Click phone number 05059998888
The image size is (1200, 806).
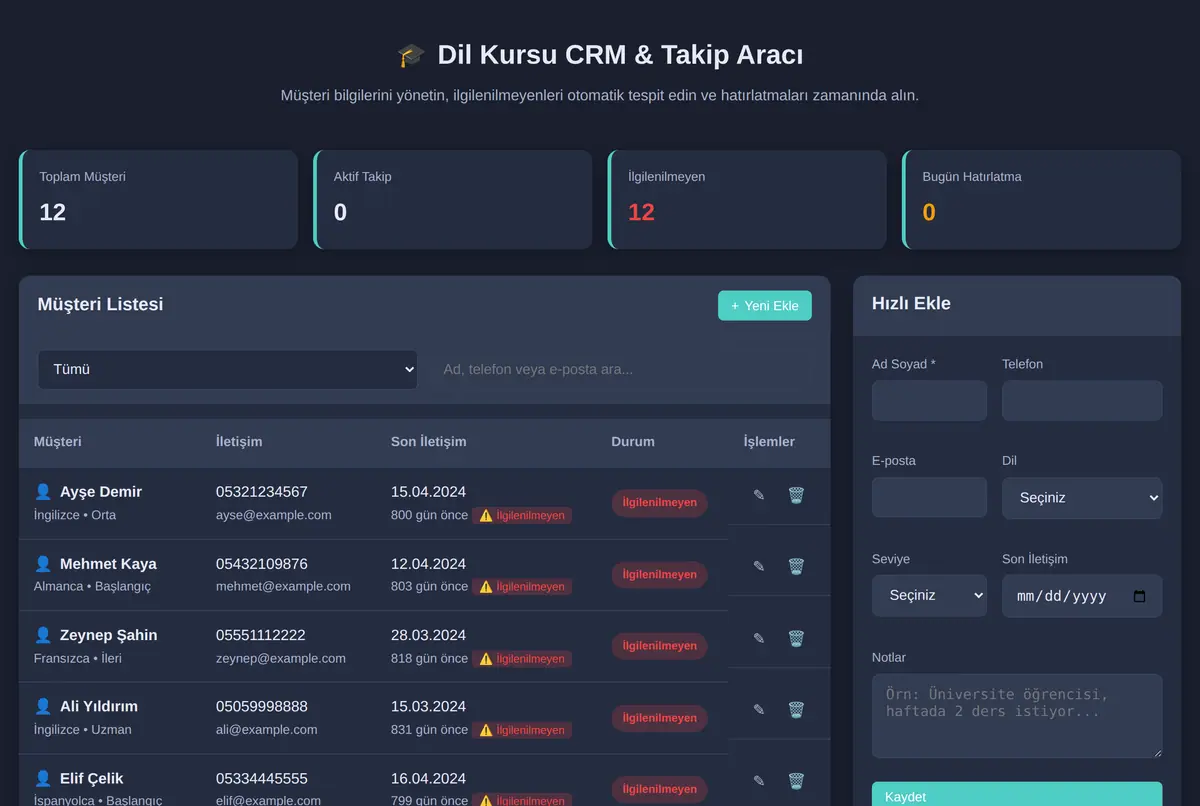(262, 707)
